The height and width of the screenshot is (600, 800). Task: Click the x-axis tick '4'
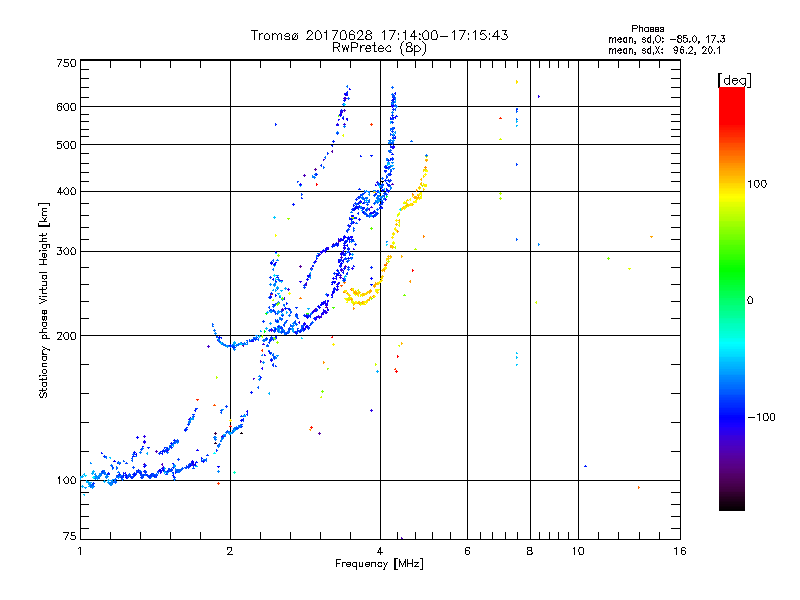click(x=380, y=551)
